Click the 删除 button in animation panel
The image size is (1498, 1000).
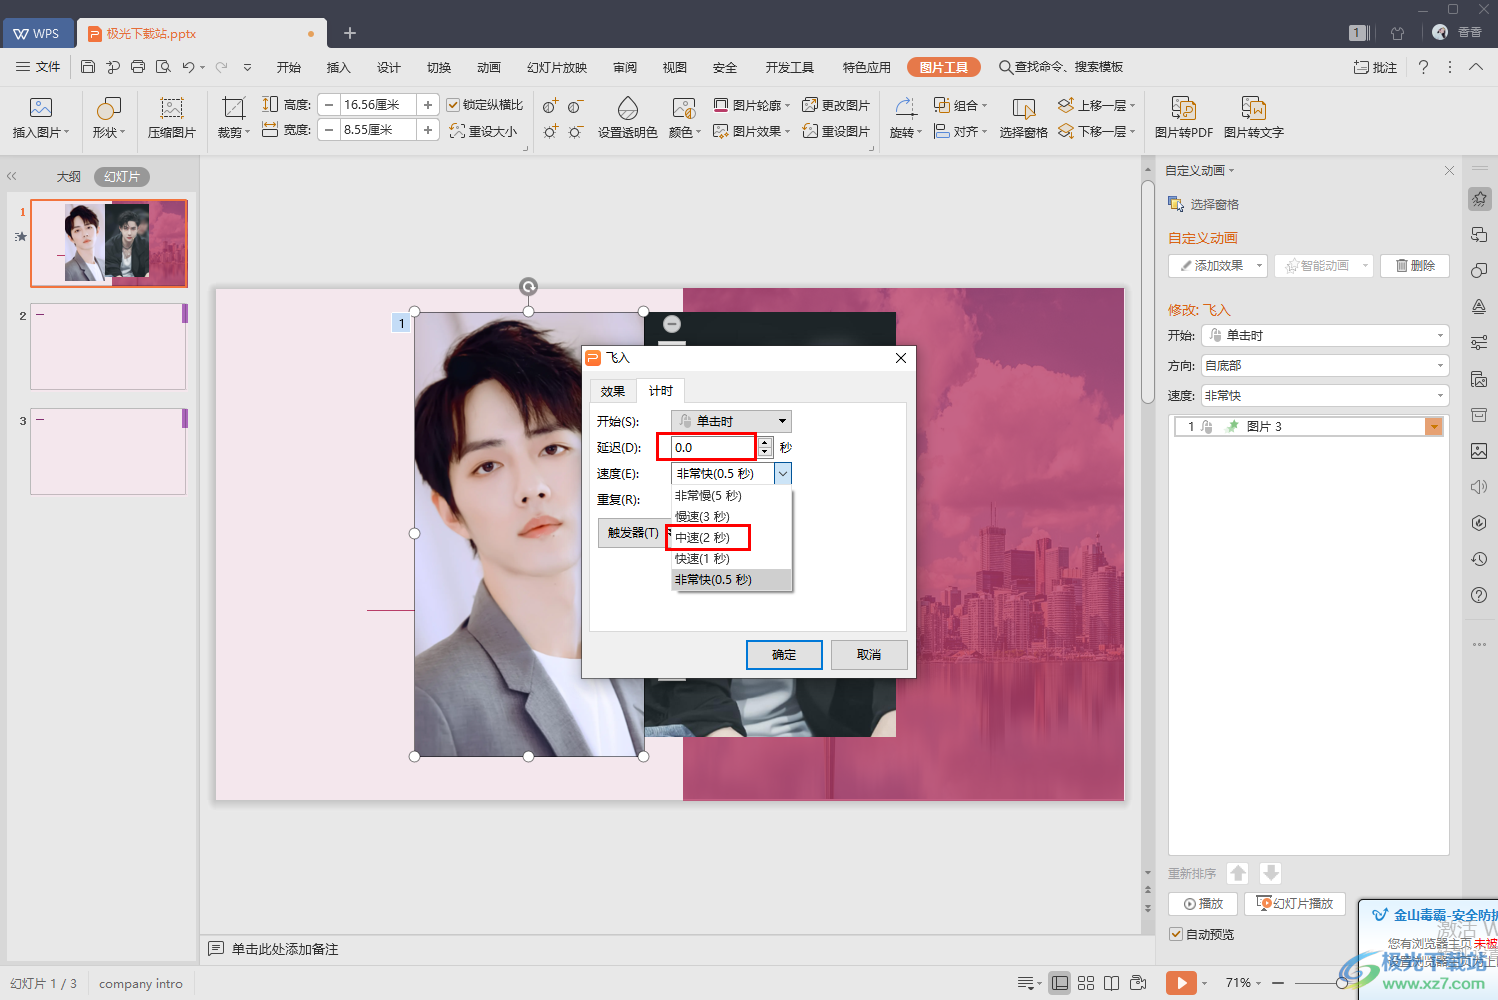coord(1415,266)
